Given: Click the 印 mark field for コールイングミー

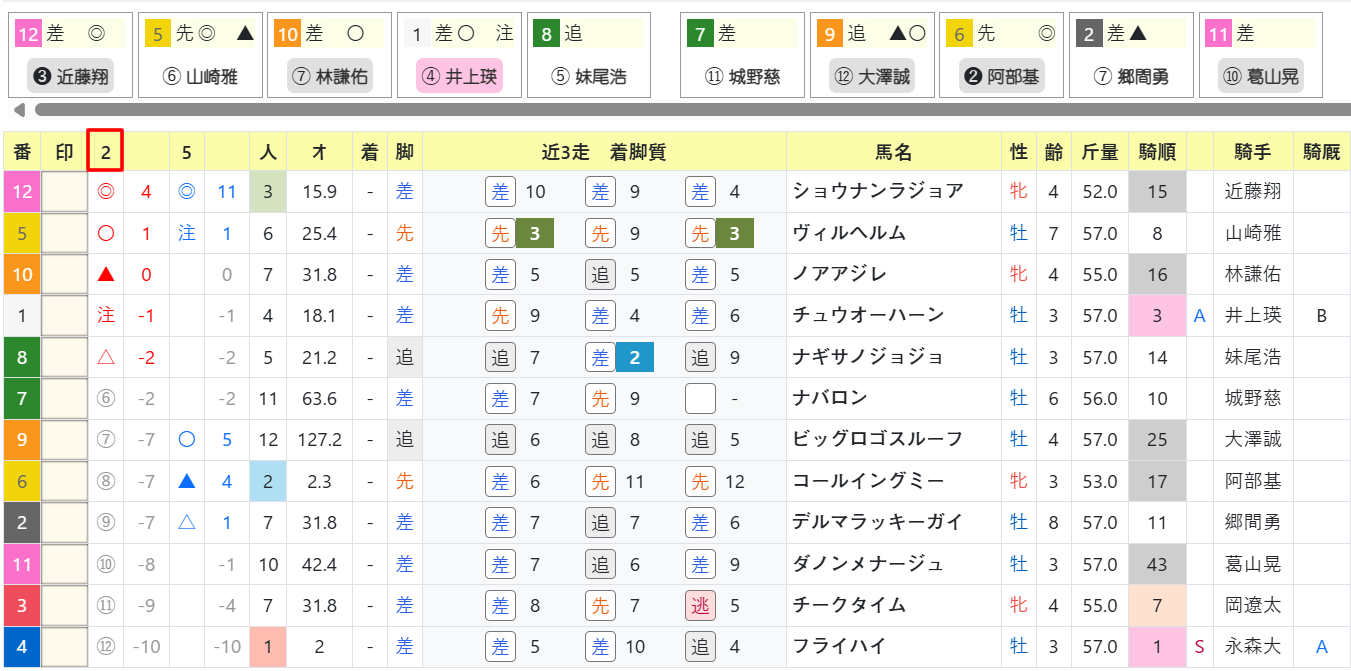Looking at the screenshot, I should [x=65, y=481].
